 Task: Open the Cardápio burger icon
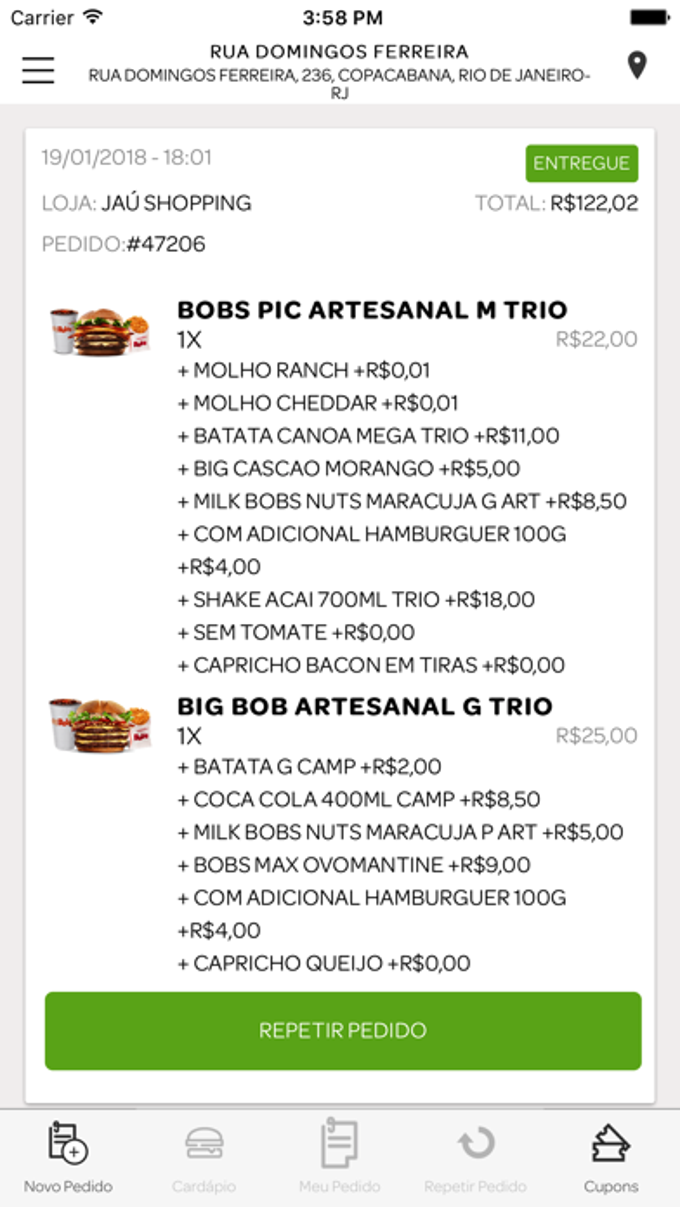pyautogui.click(x=205, y=1144)
